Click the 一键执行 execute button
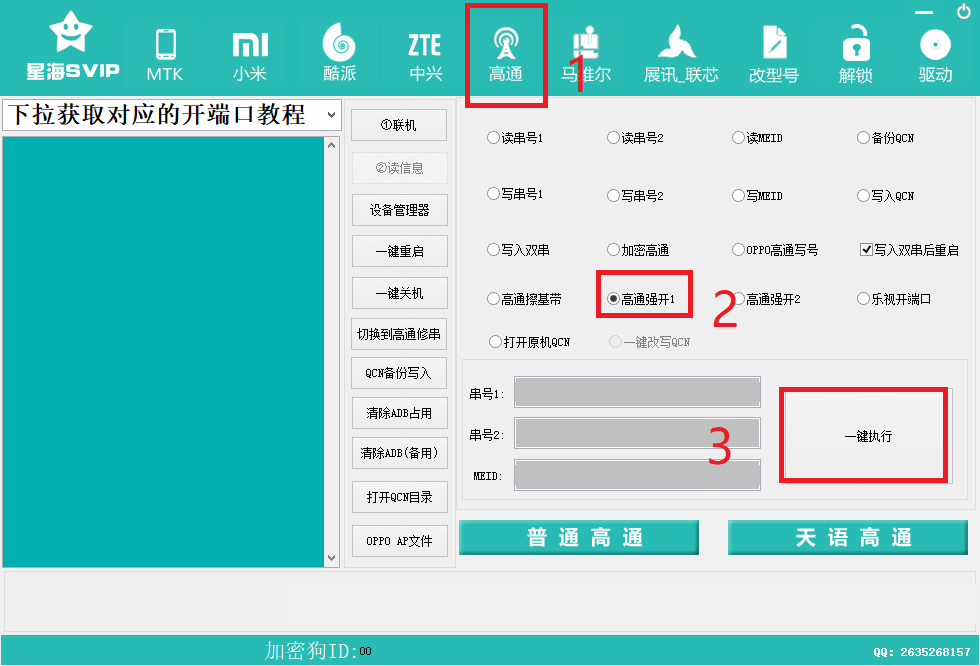The image size is (980, 666). 868,436
